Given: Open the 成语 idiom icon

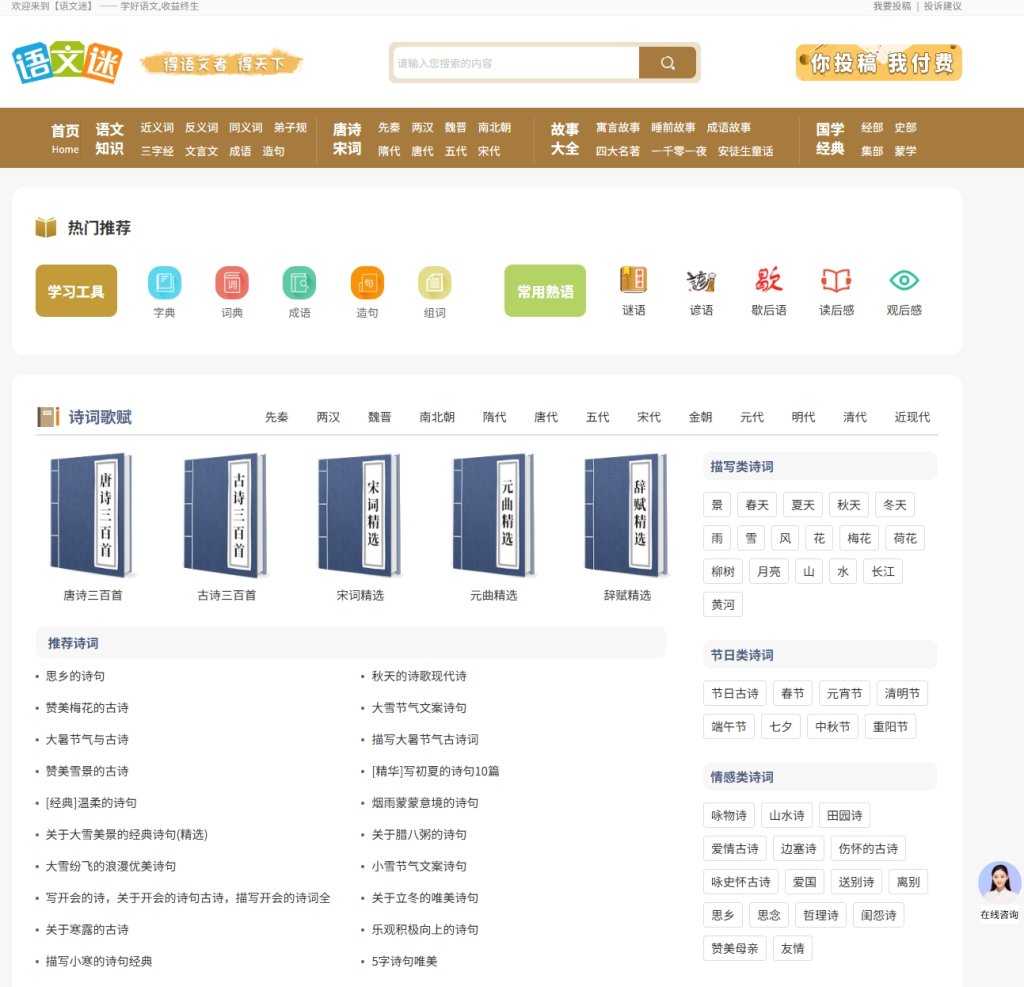Looking at the screenshot, I should pos(299,283).
